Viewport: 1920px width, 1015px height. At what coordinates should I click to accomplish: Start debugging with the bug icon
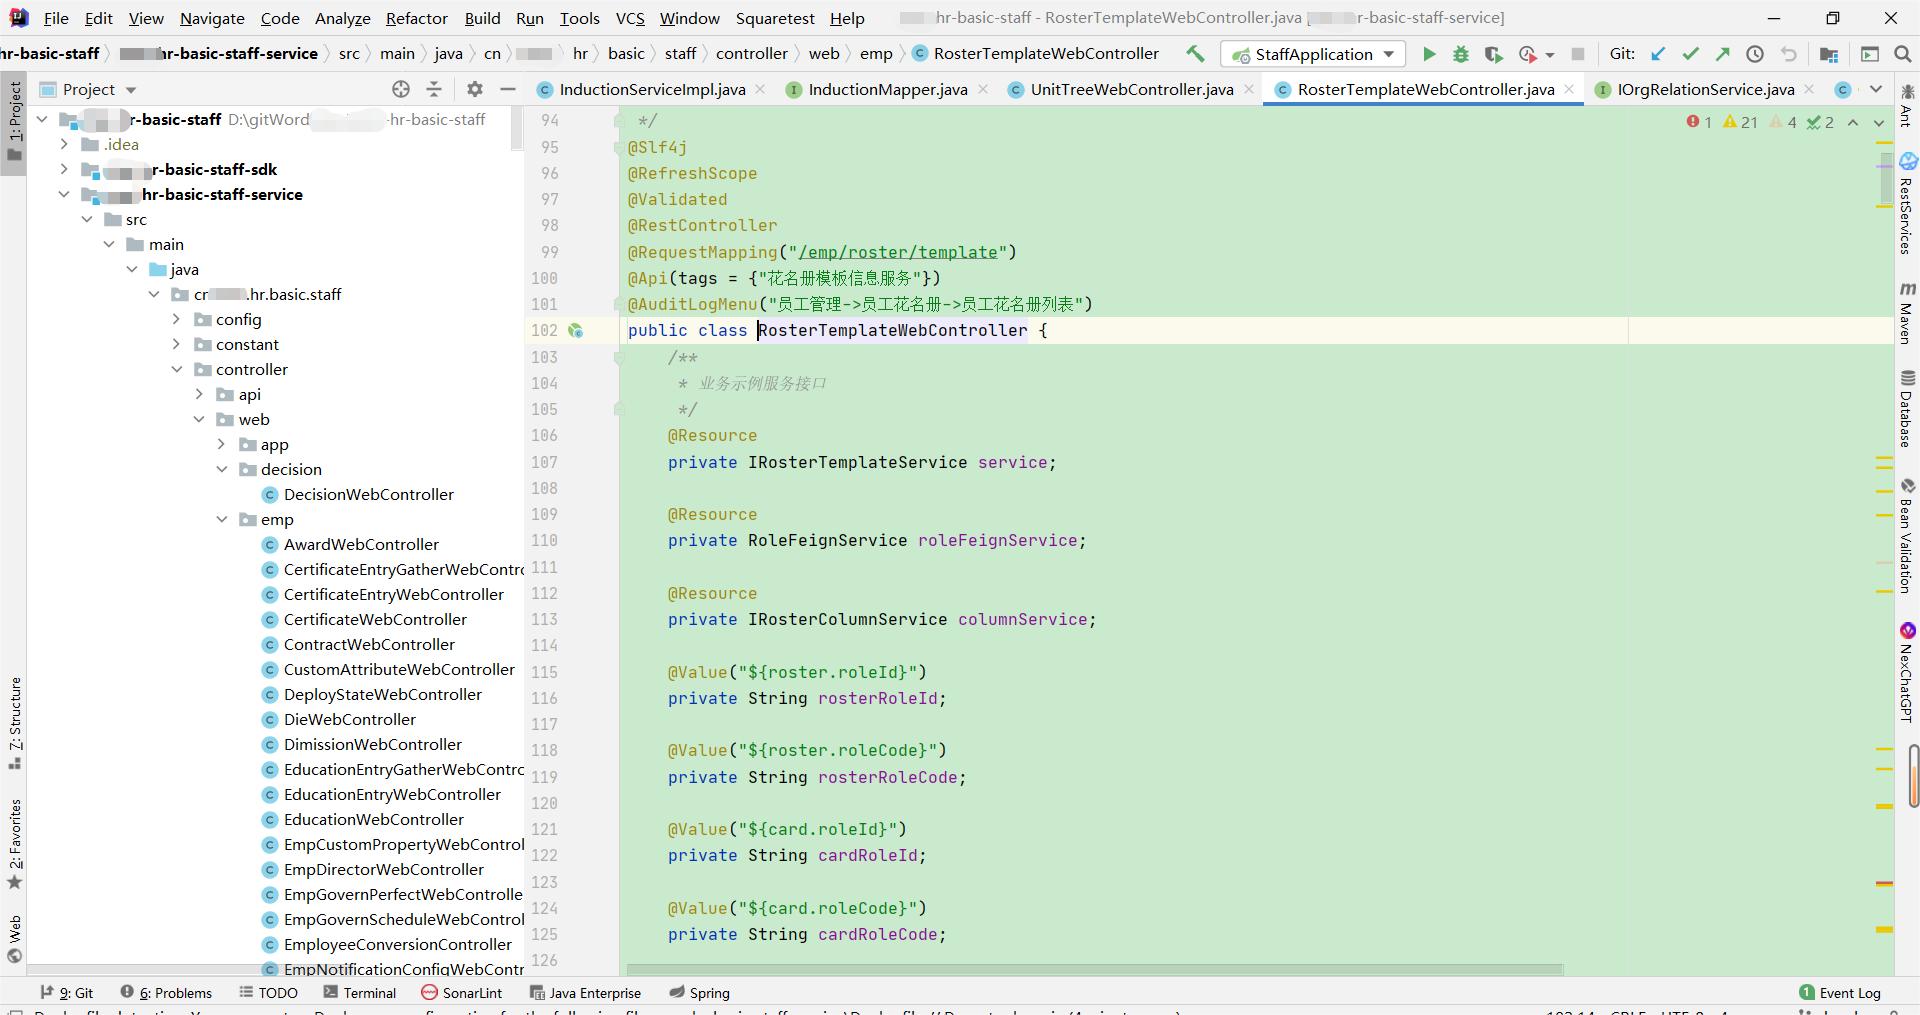[x=1461, y=54]
